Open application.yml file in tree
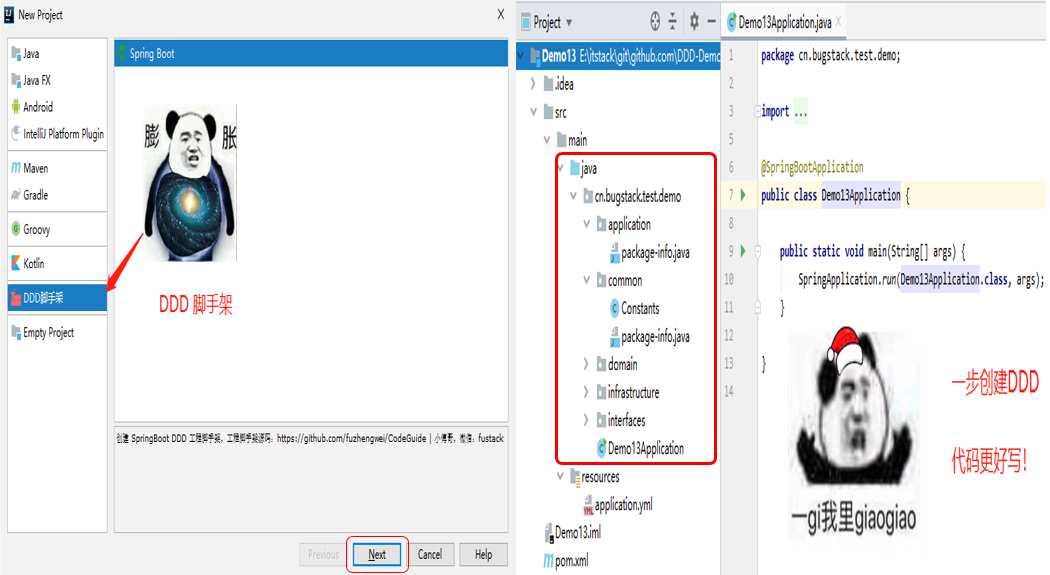Viewport: 1050px width, 575px height. [617, 505]
